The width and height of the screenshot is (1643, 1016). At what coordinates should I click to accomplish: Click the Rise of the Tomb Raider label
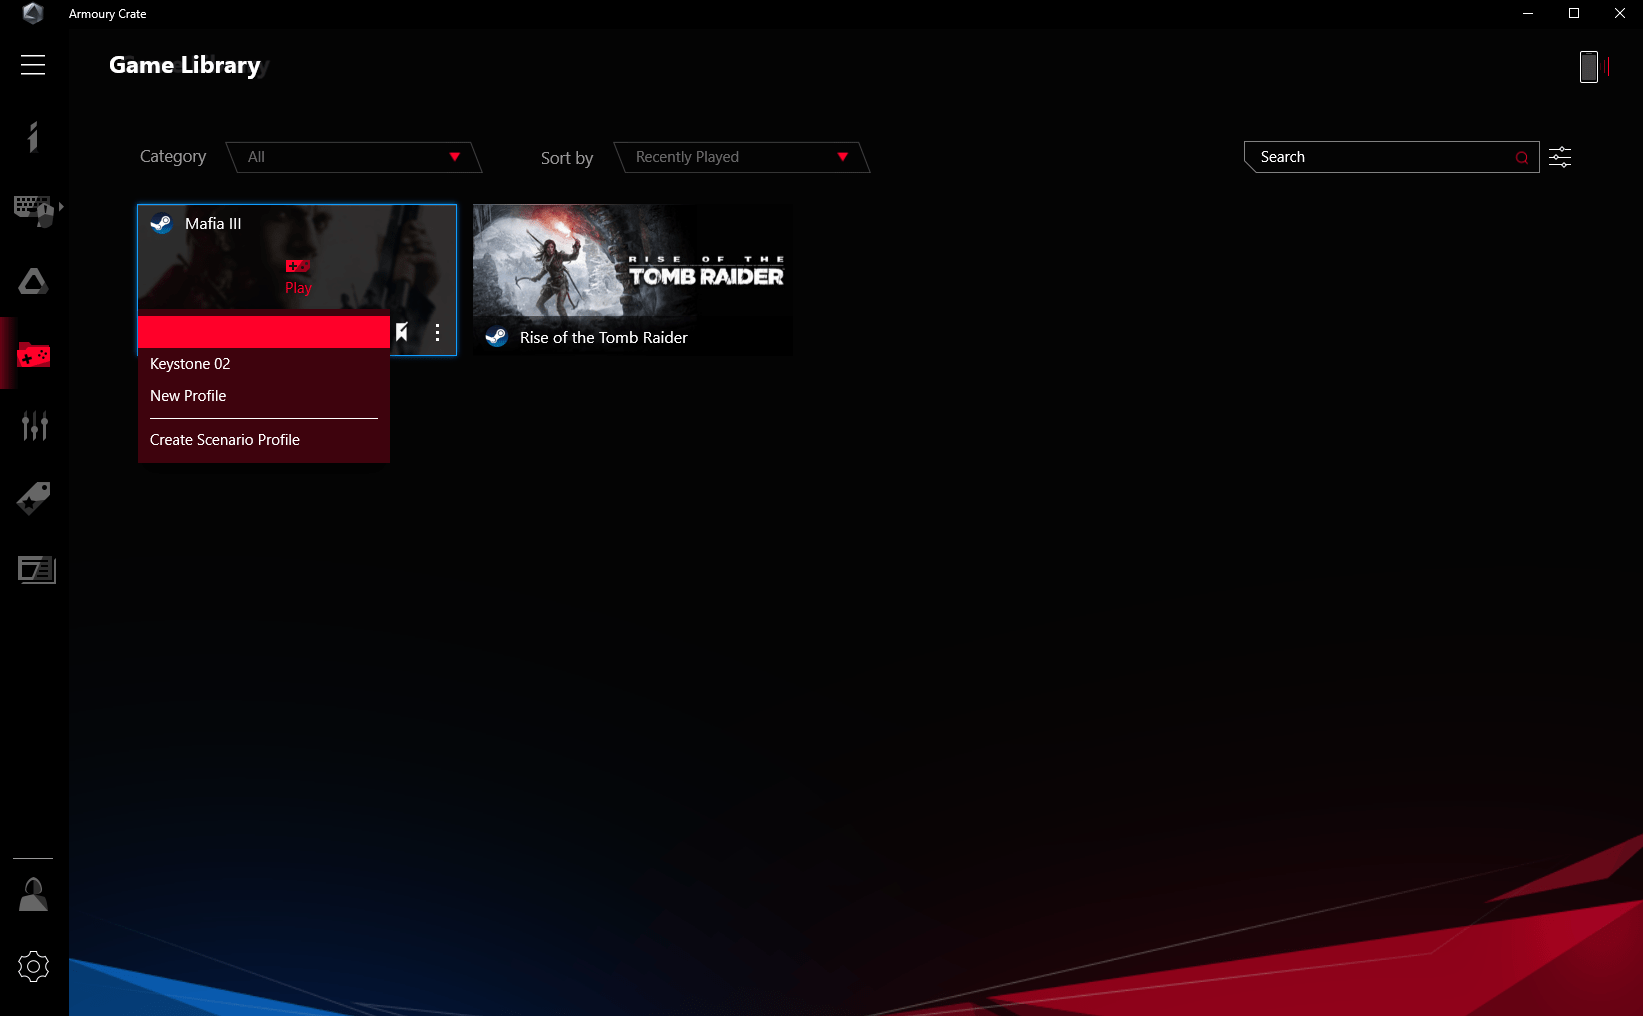(604, 338)
